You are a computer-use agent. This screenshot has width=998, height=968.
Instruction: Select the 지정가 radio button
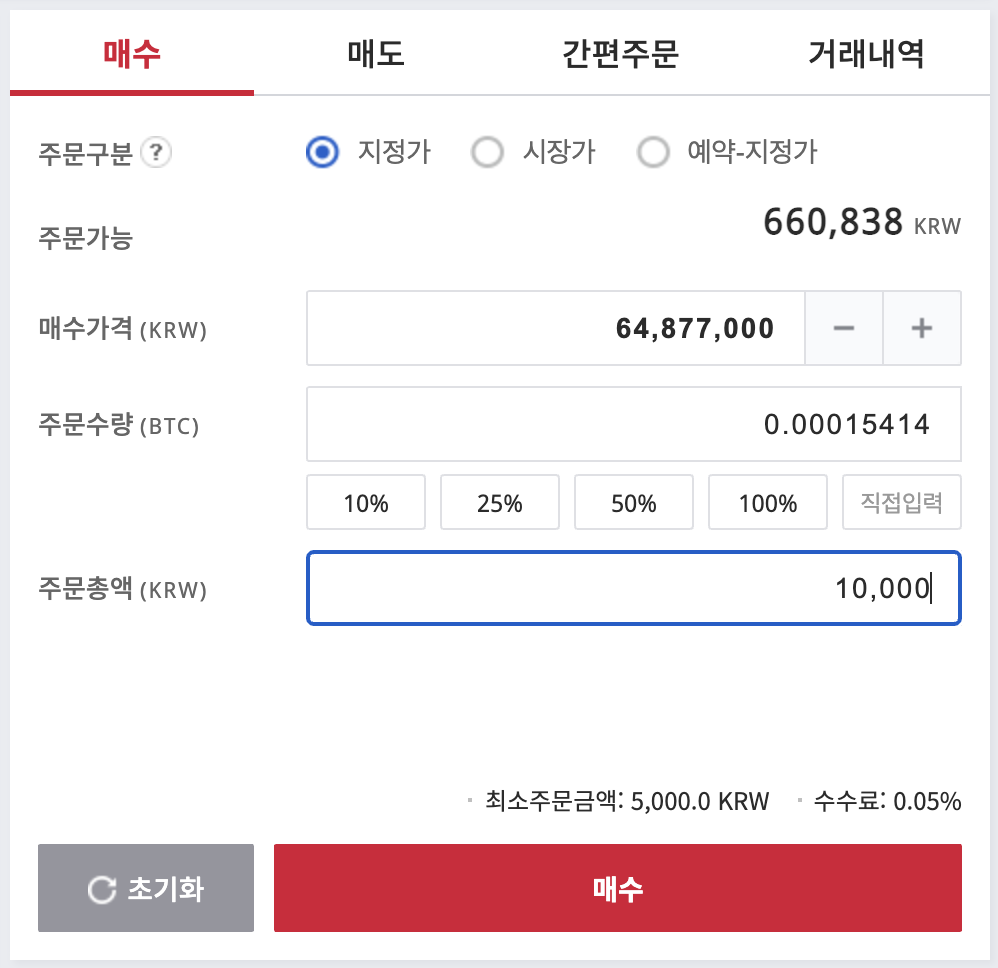tap(323, 151)
